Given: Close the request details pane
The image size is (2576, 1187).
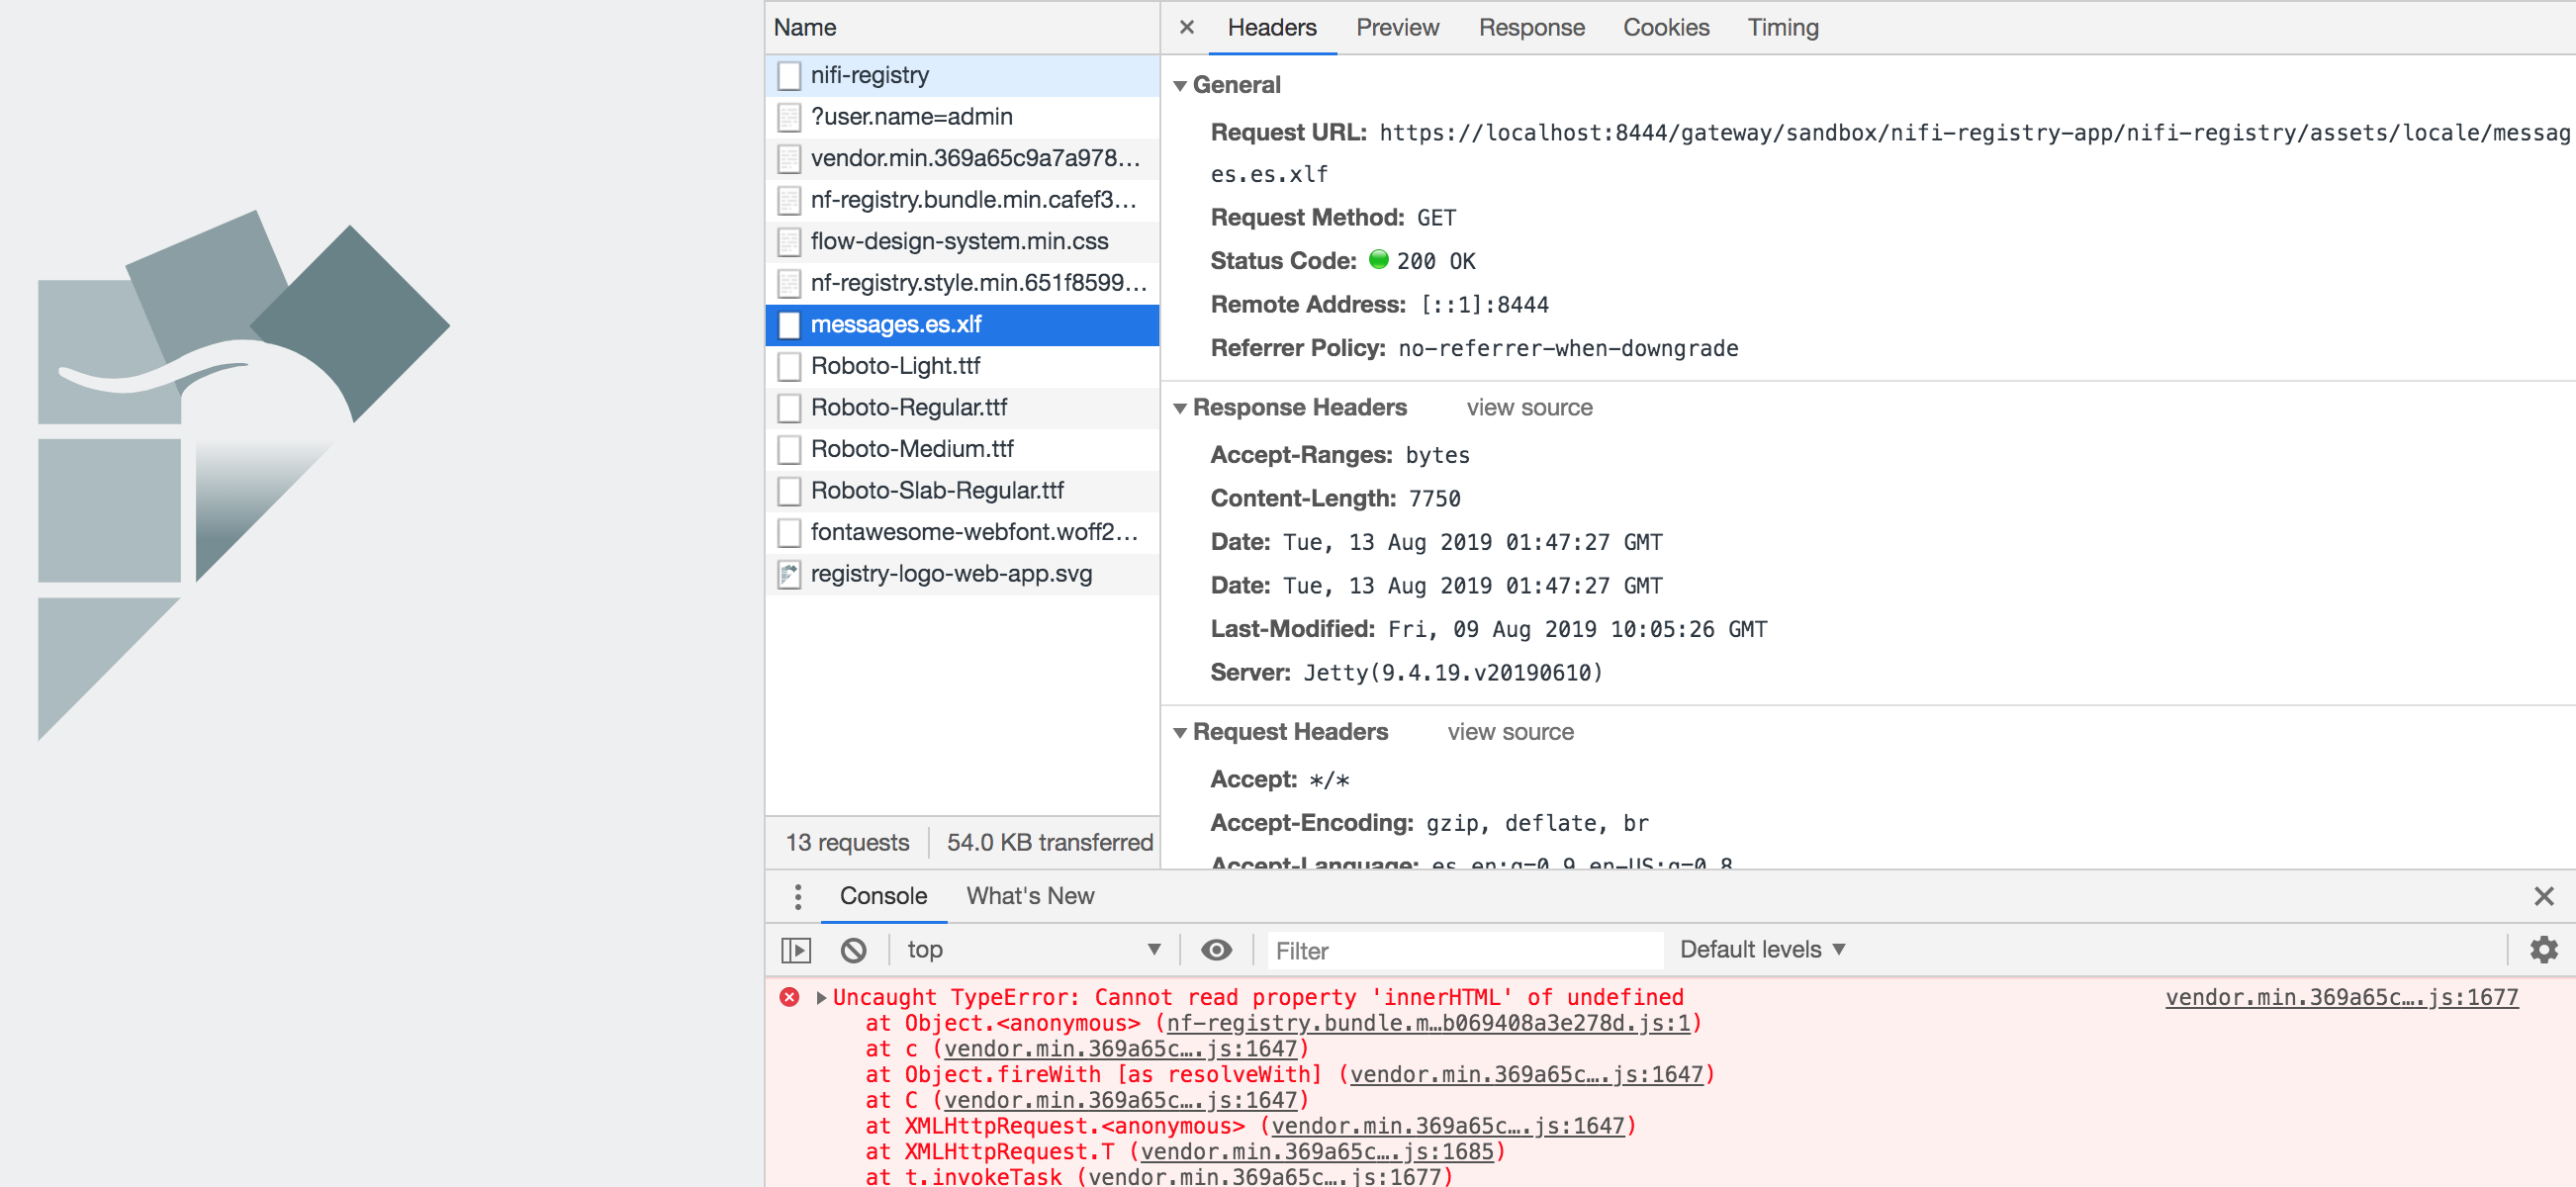Looking at the screenshot, I should click(x=1186, y=27).
